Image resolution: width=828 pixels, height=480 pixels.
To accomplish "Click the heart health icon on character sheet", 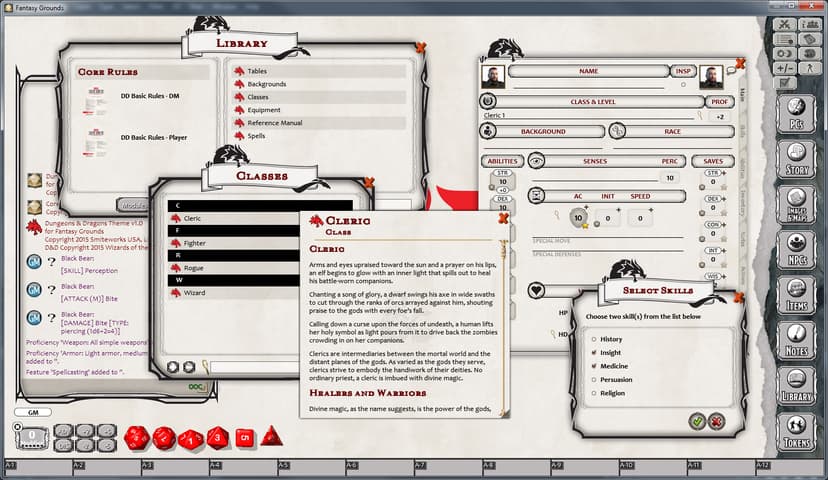I will (536, 290).
